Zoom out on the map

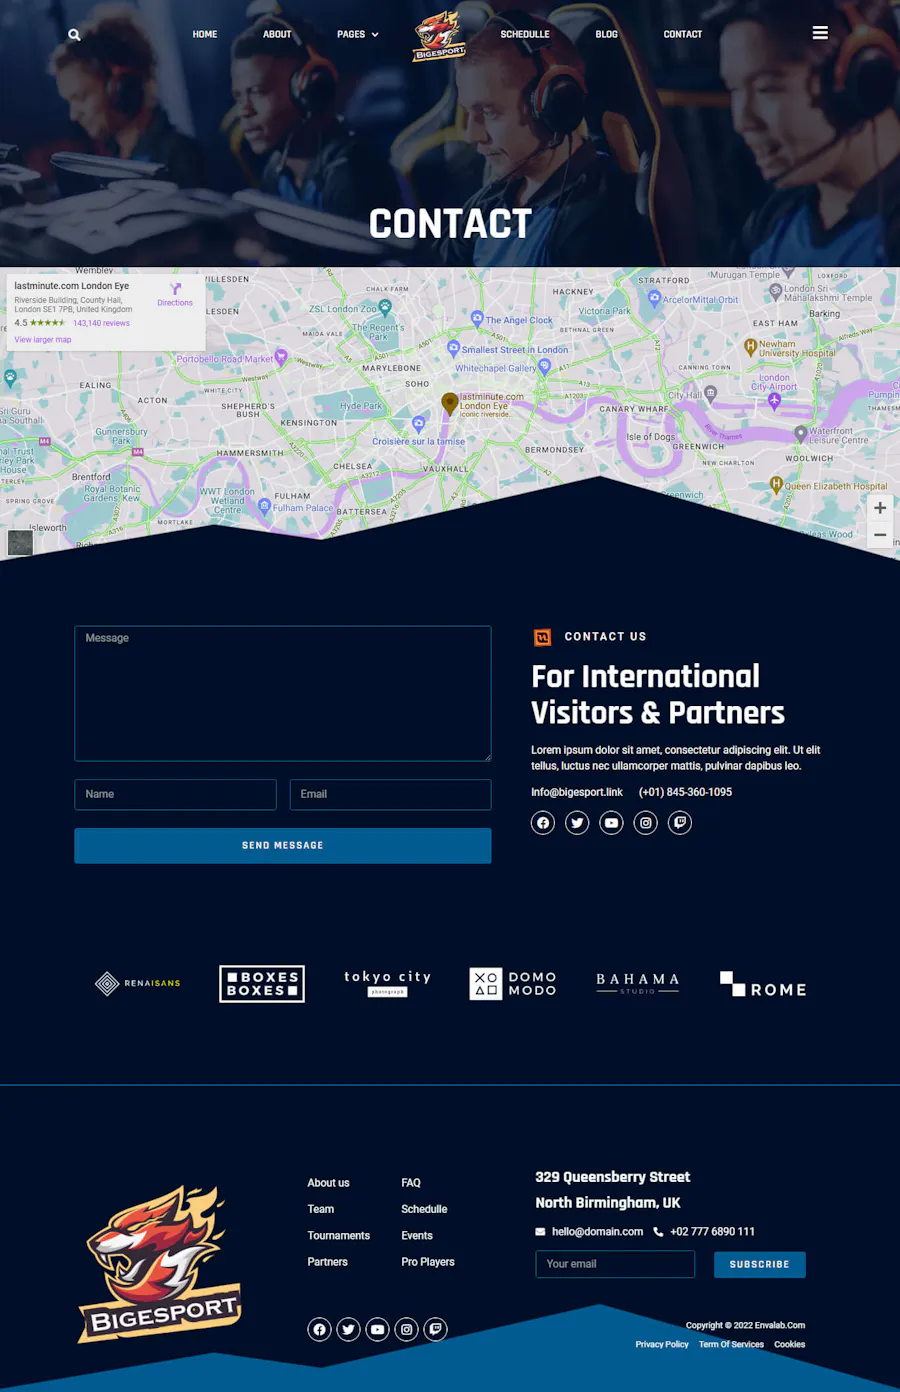(x=880, y=535)
